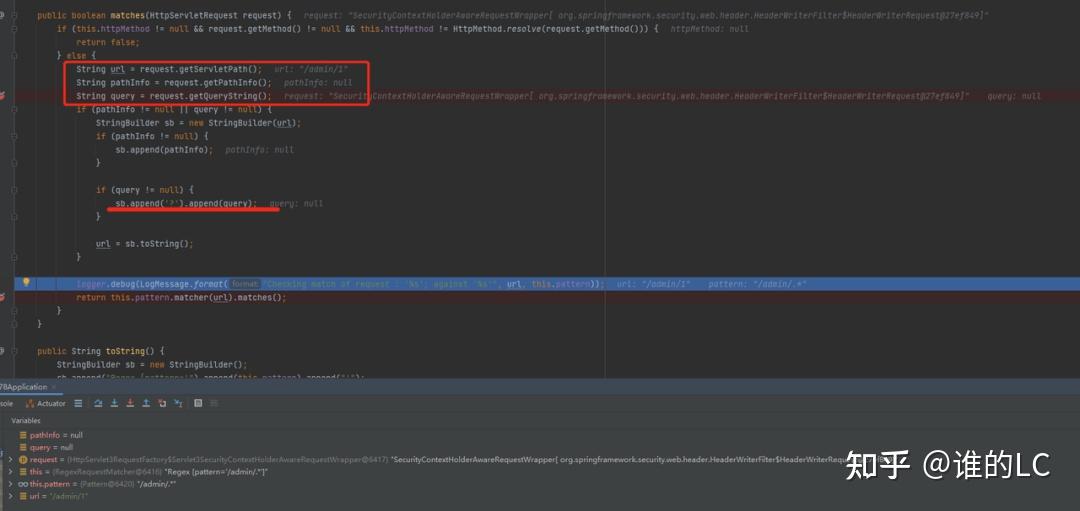
Task: Click the Run to Cursor icon
Action: click(x=178, y=404)
